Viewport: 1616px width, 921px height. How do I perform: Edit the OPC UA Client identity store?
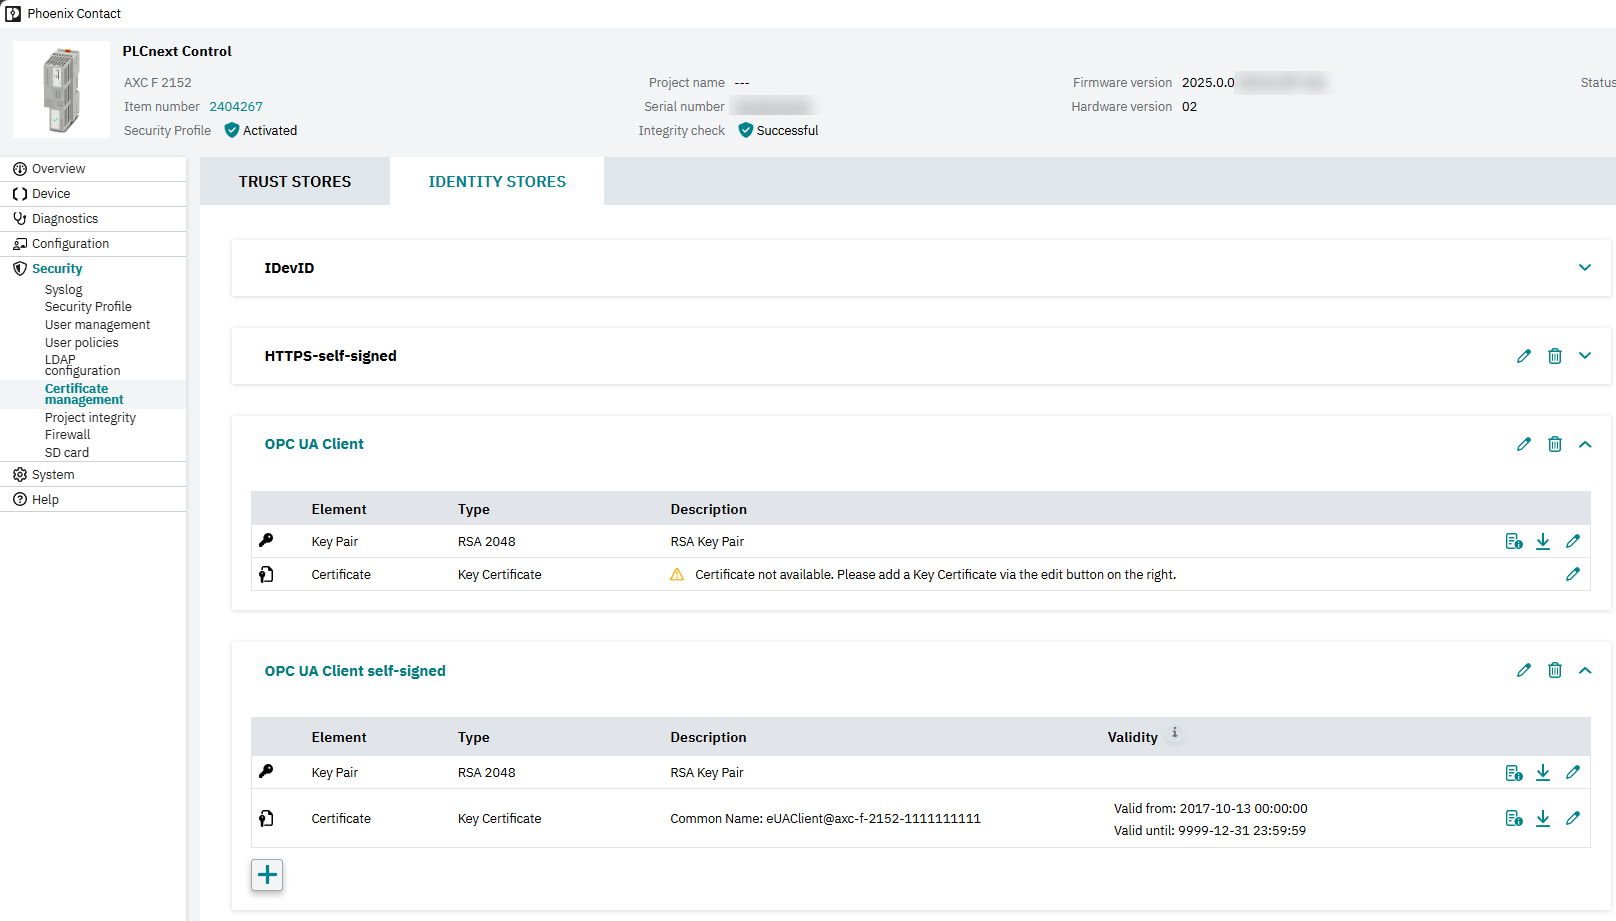coord(1524,444)
